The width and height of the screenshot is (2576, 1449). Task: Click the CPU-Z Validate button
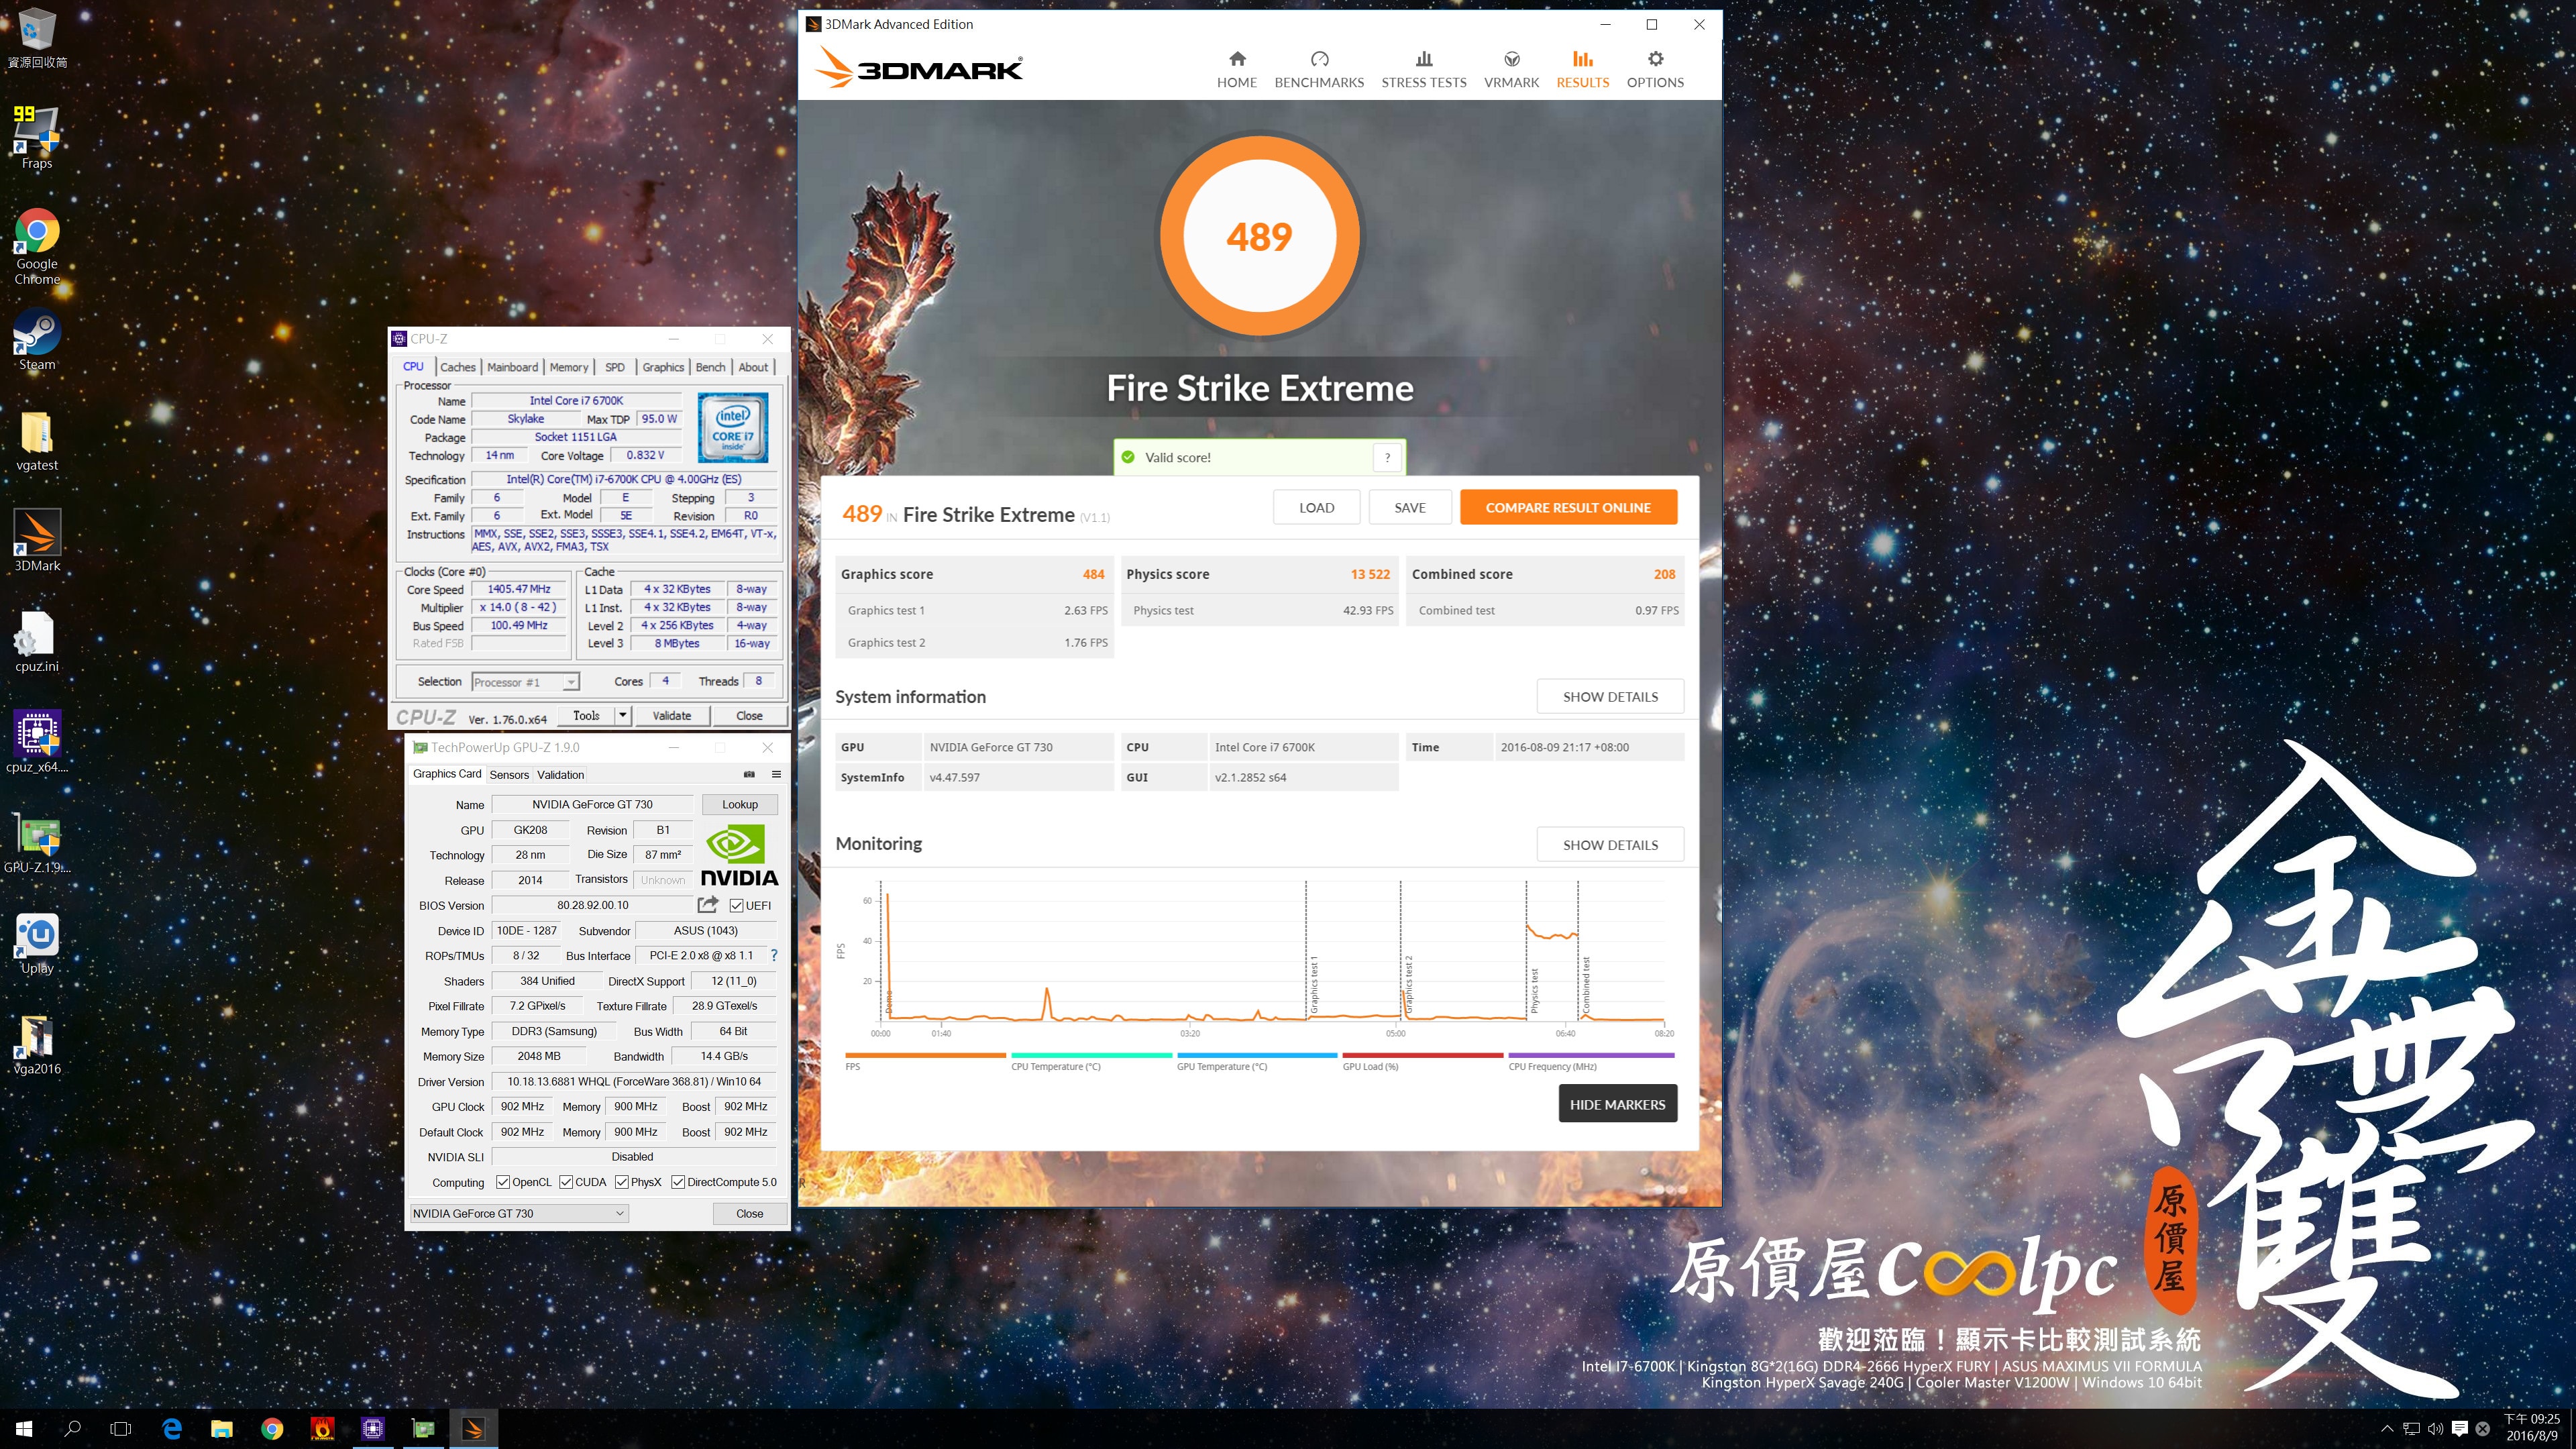(672, 715)
